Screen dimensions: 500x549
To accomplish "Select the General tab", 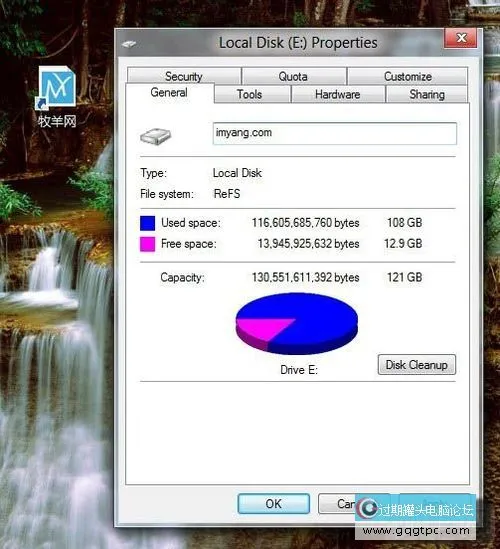I will point(169,92).
